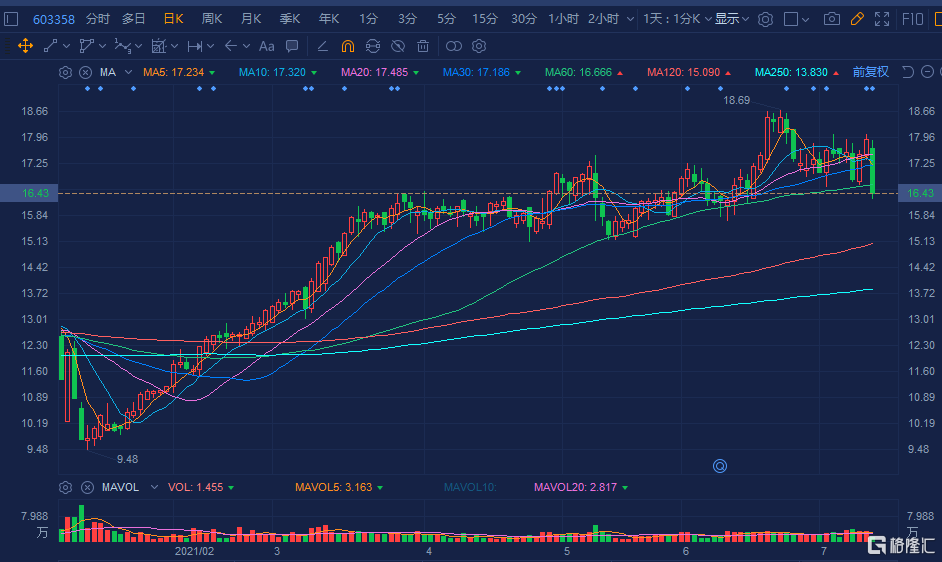
Task: Select the 1分 timeframe
Action: point(368,19)
